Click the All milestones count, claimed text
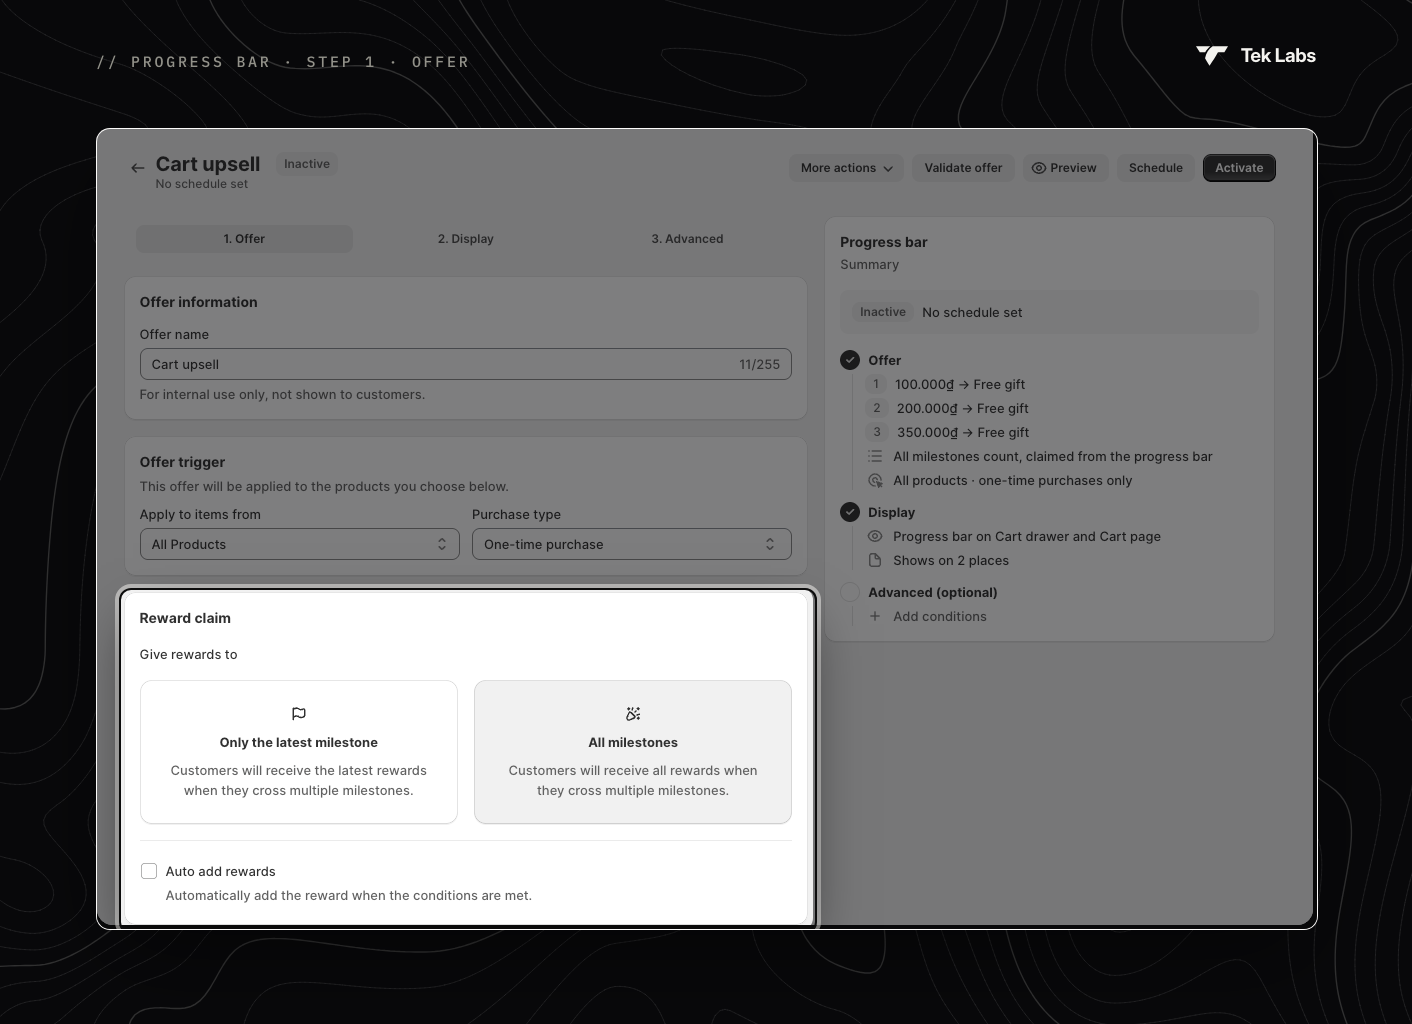This screenshot has height=1024, width=1412. [x=1053, y=456]
